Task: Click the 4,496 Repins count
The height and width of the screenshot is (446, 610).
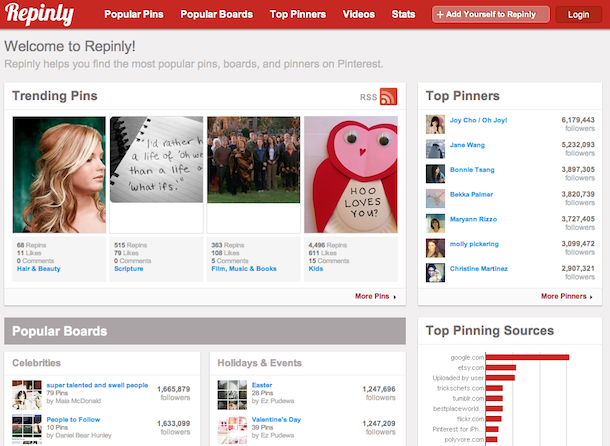Action: point(328,245)
